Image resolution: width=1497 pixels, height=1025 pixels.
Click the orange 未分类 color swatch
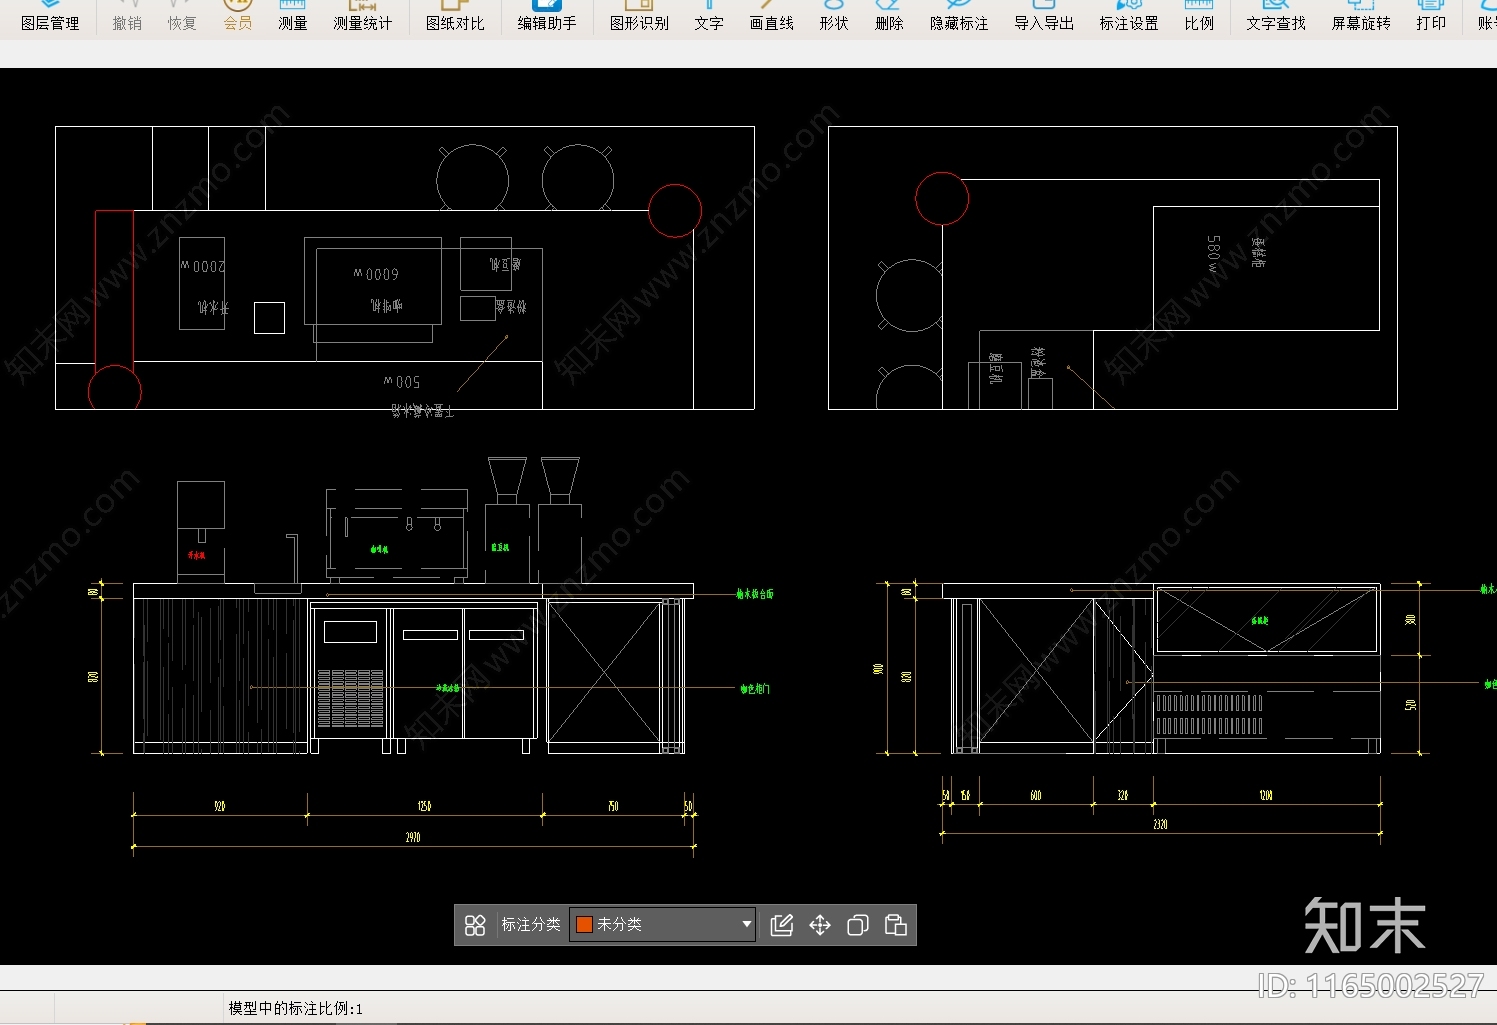(x=585, y=924)
